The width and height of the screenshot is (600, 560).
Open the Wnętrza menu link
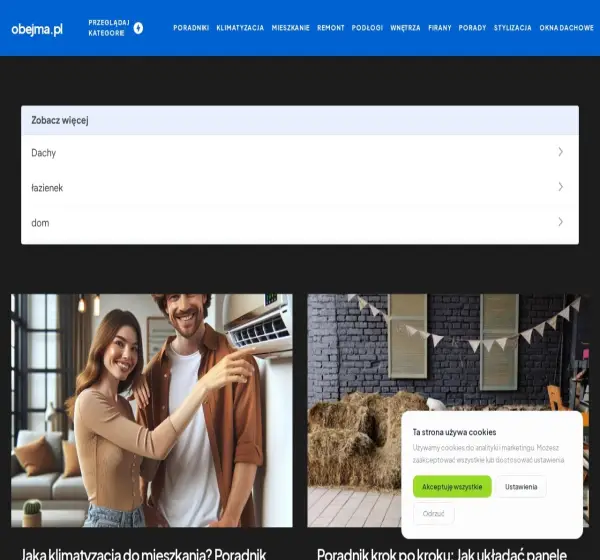405,28
